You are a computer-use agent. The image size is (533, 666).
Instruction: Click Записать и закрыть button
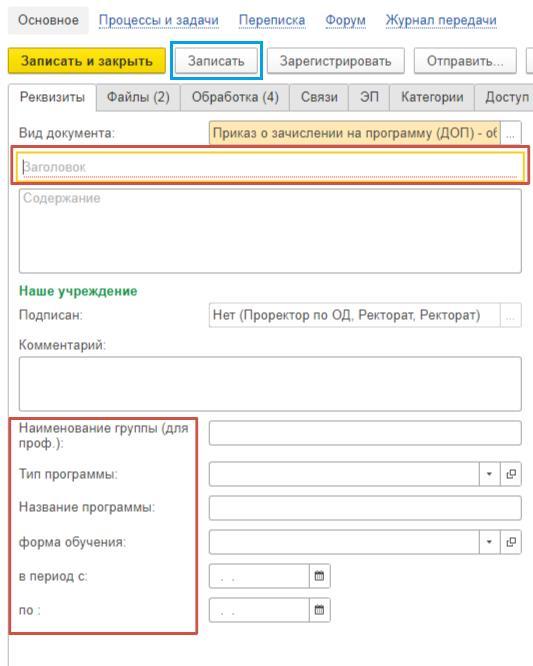click(x=87, y=61)
